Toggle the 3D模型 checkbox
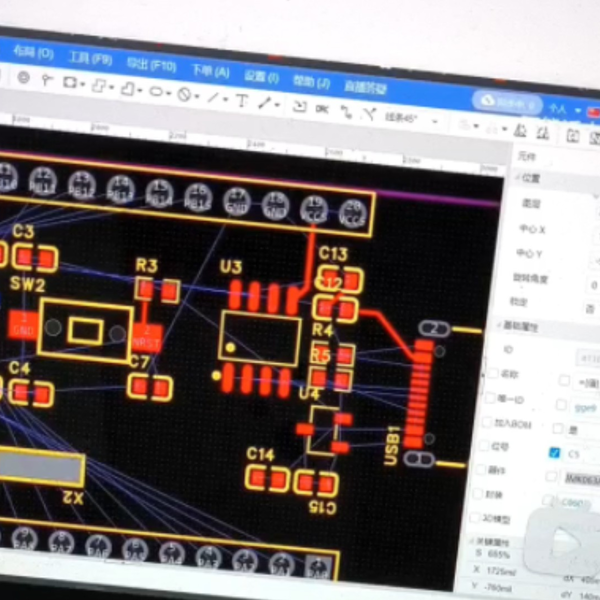600x600 pixels. click(475, 517)
